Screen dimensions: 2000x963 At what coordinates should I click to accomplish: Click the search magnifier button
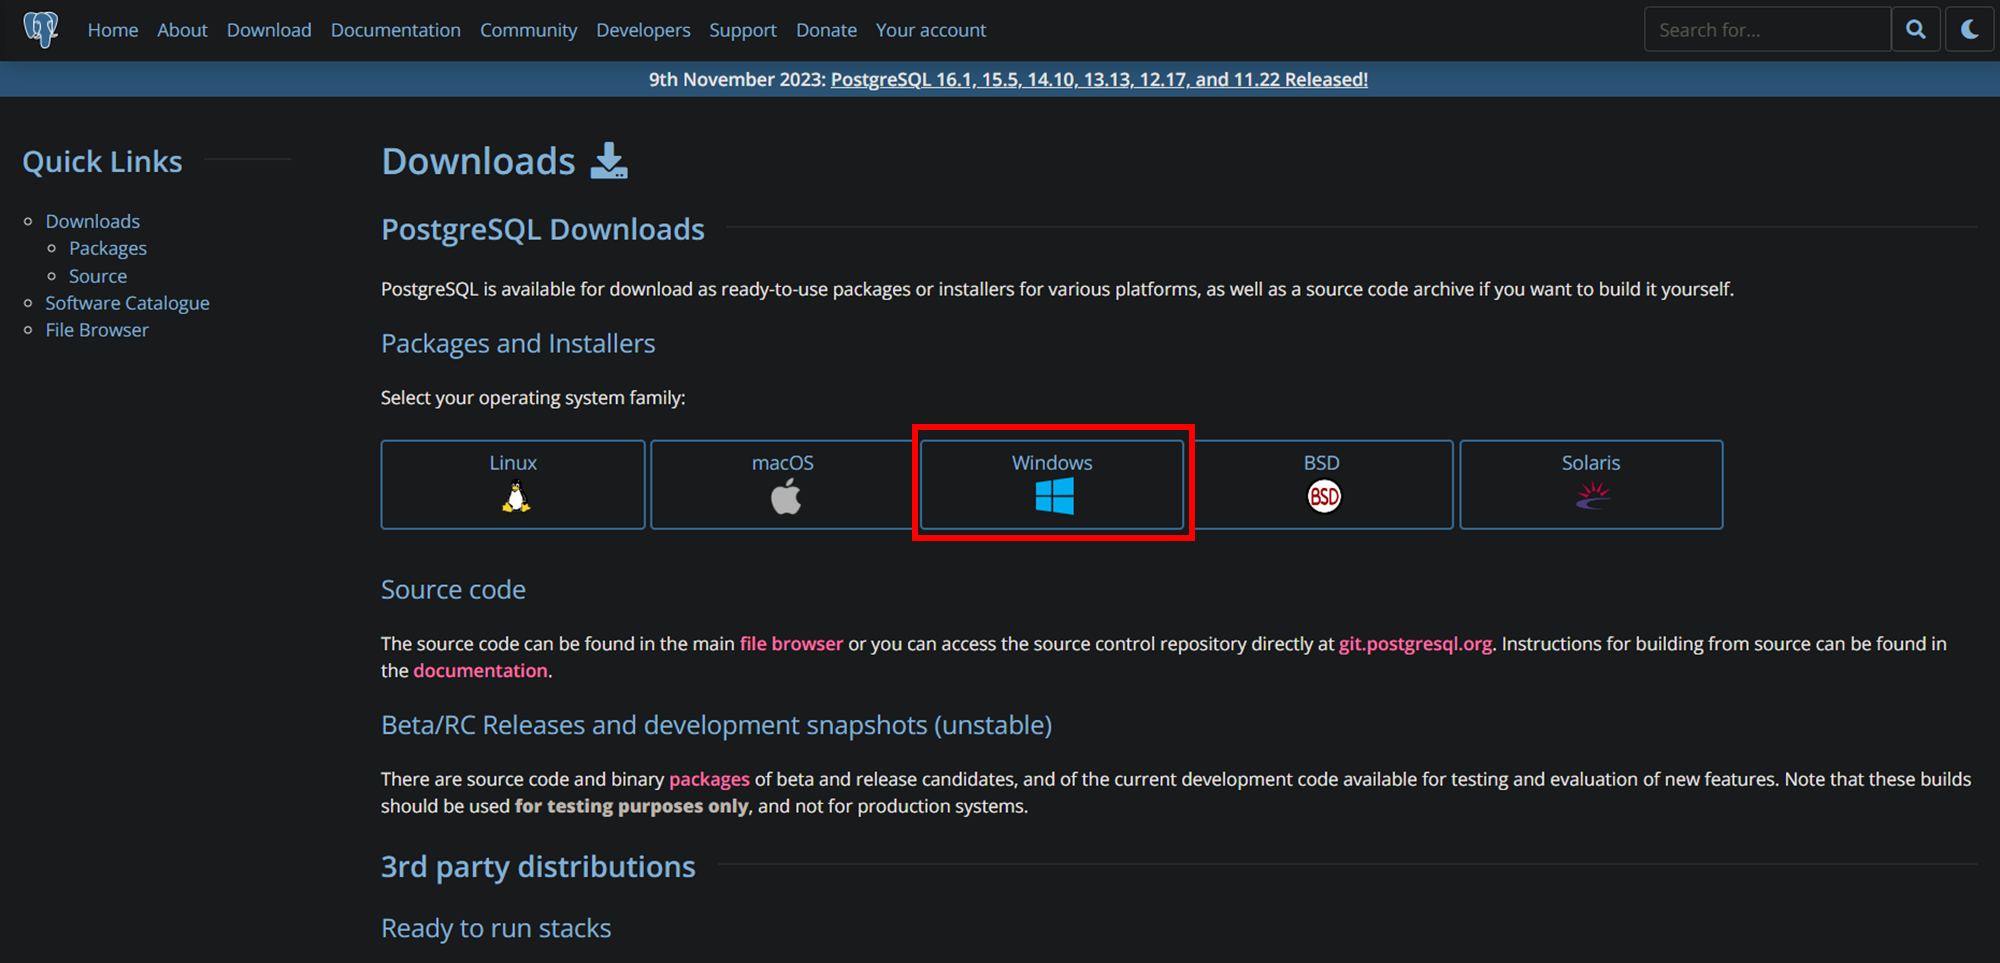pyautogui.click(x=1915, y=30)
